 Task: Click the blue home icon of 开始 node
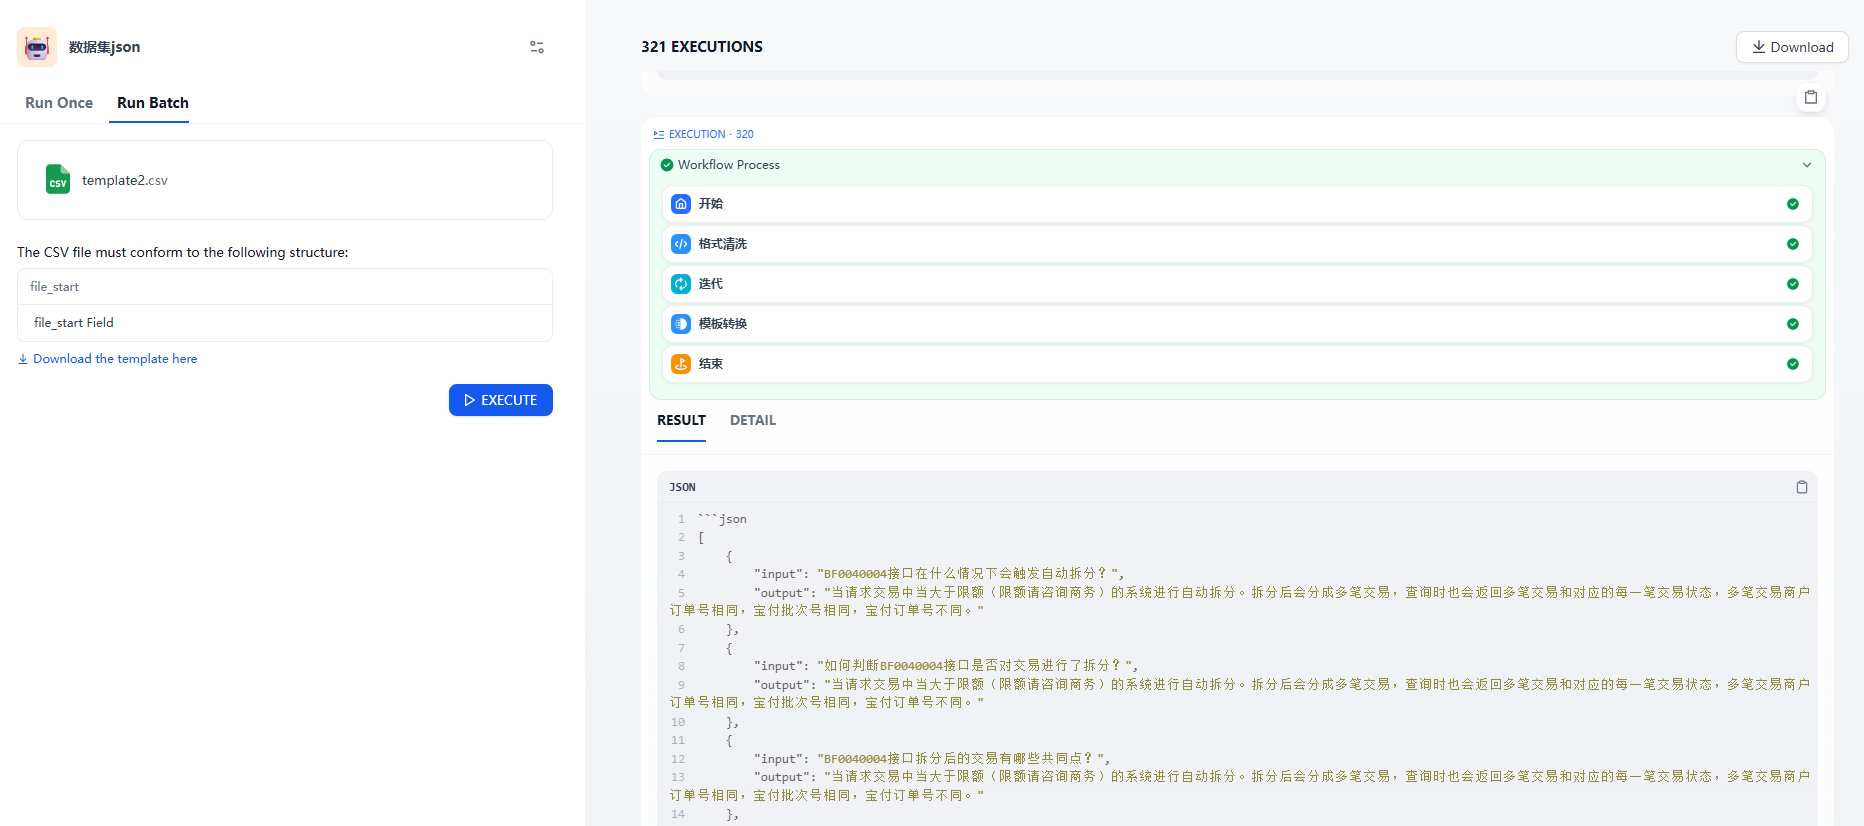pyautogui.click(x=681, y=204)
